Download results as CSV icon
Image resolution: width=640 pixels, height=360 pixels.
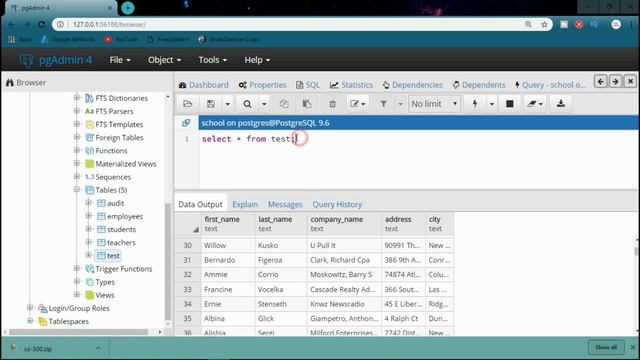click(x=561, y=104)
